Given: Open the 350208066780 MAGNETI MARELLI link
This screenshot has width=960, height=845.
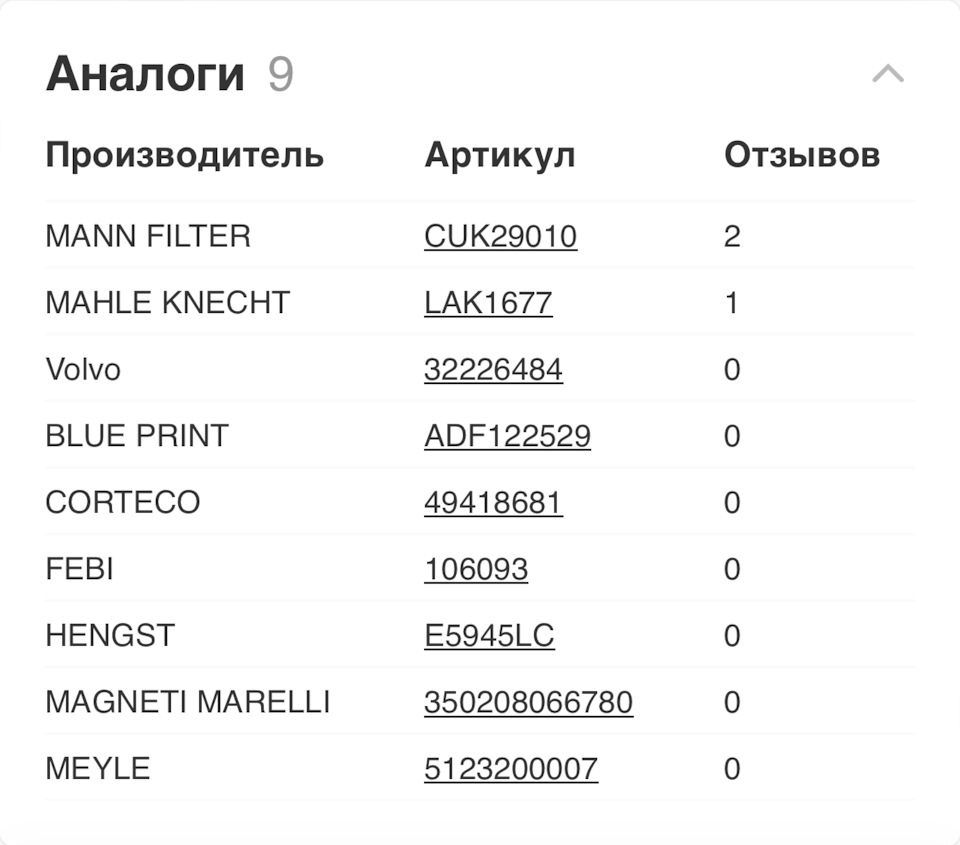Looking at the screenshot, I should click(x=529, y=701).
